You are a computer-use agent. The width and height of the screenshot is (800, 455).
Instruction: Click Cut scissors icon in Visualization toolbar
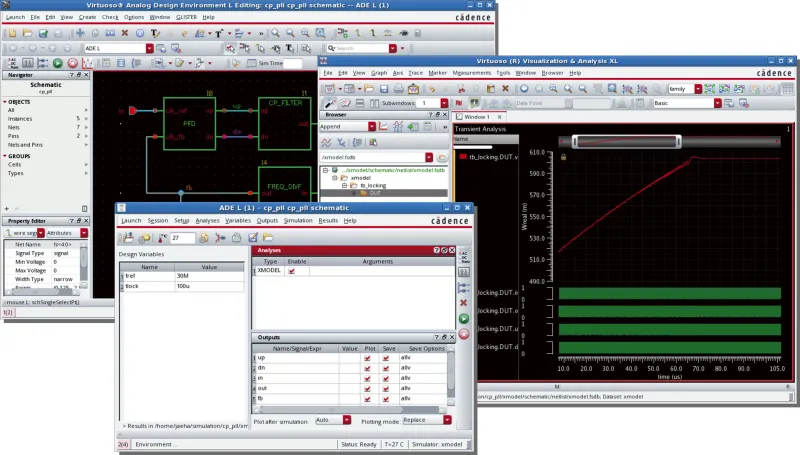point(461,89)
